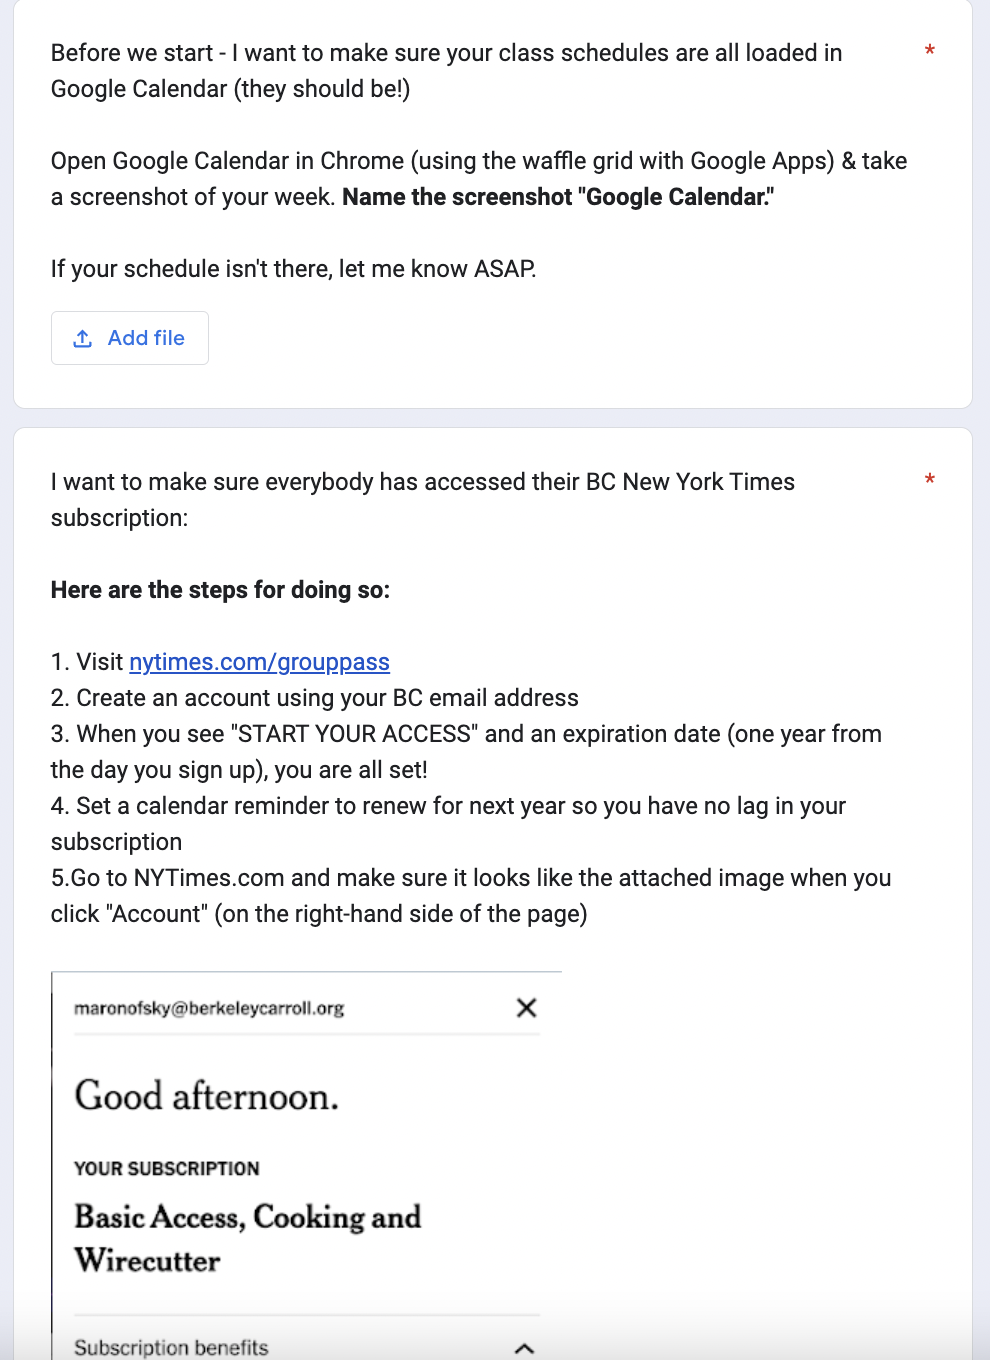
Task: Click the Subscription benefits label
Action: click(171, 1348)
